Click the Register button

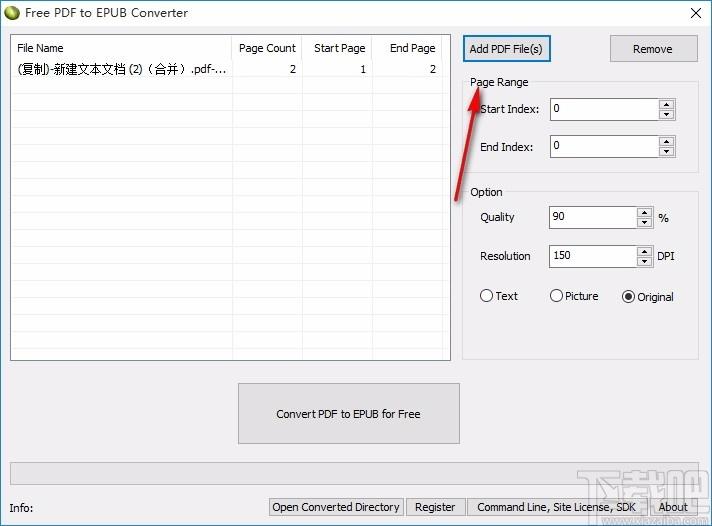(x=435, y=507)
